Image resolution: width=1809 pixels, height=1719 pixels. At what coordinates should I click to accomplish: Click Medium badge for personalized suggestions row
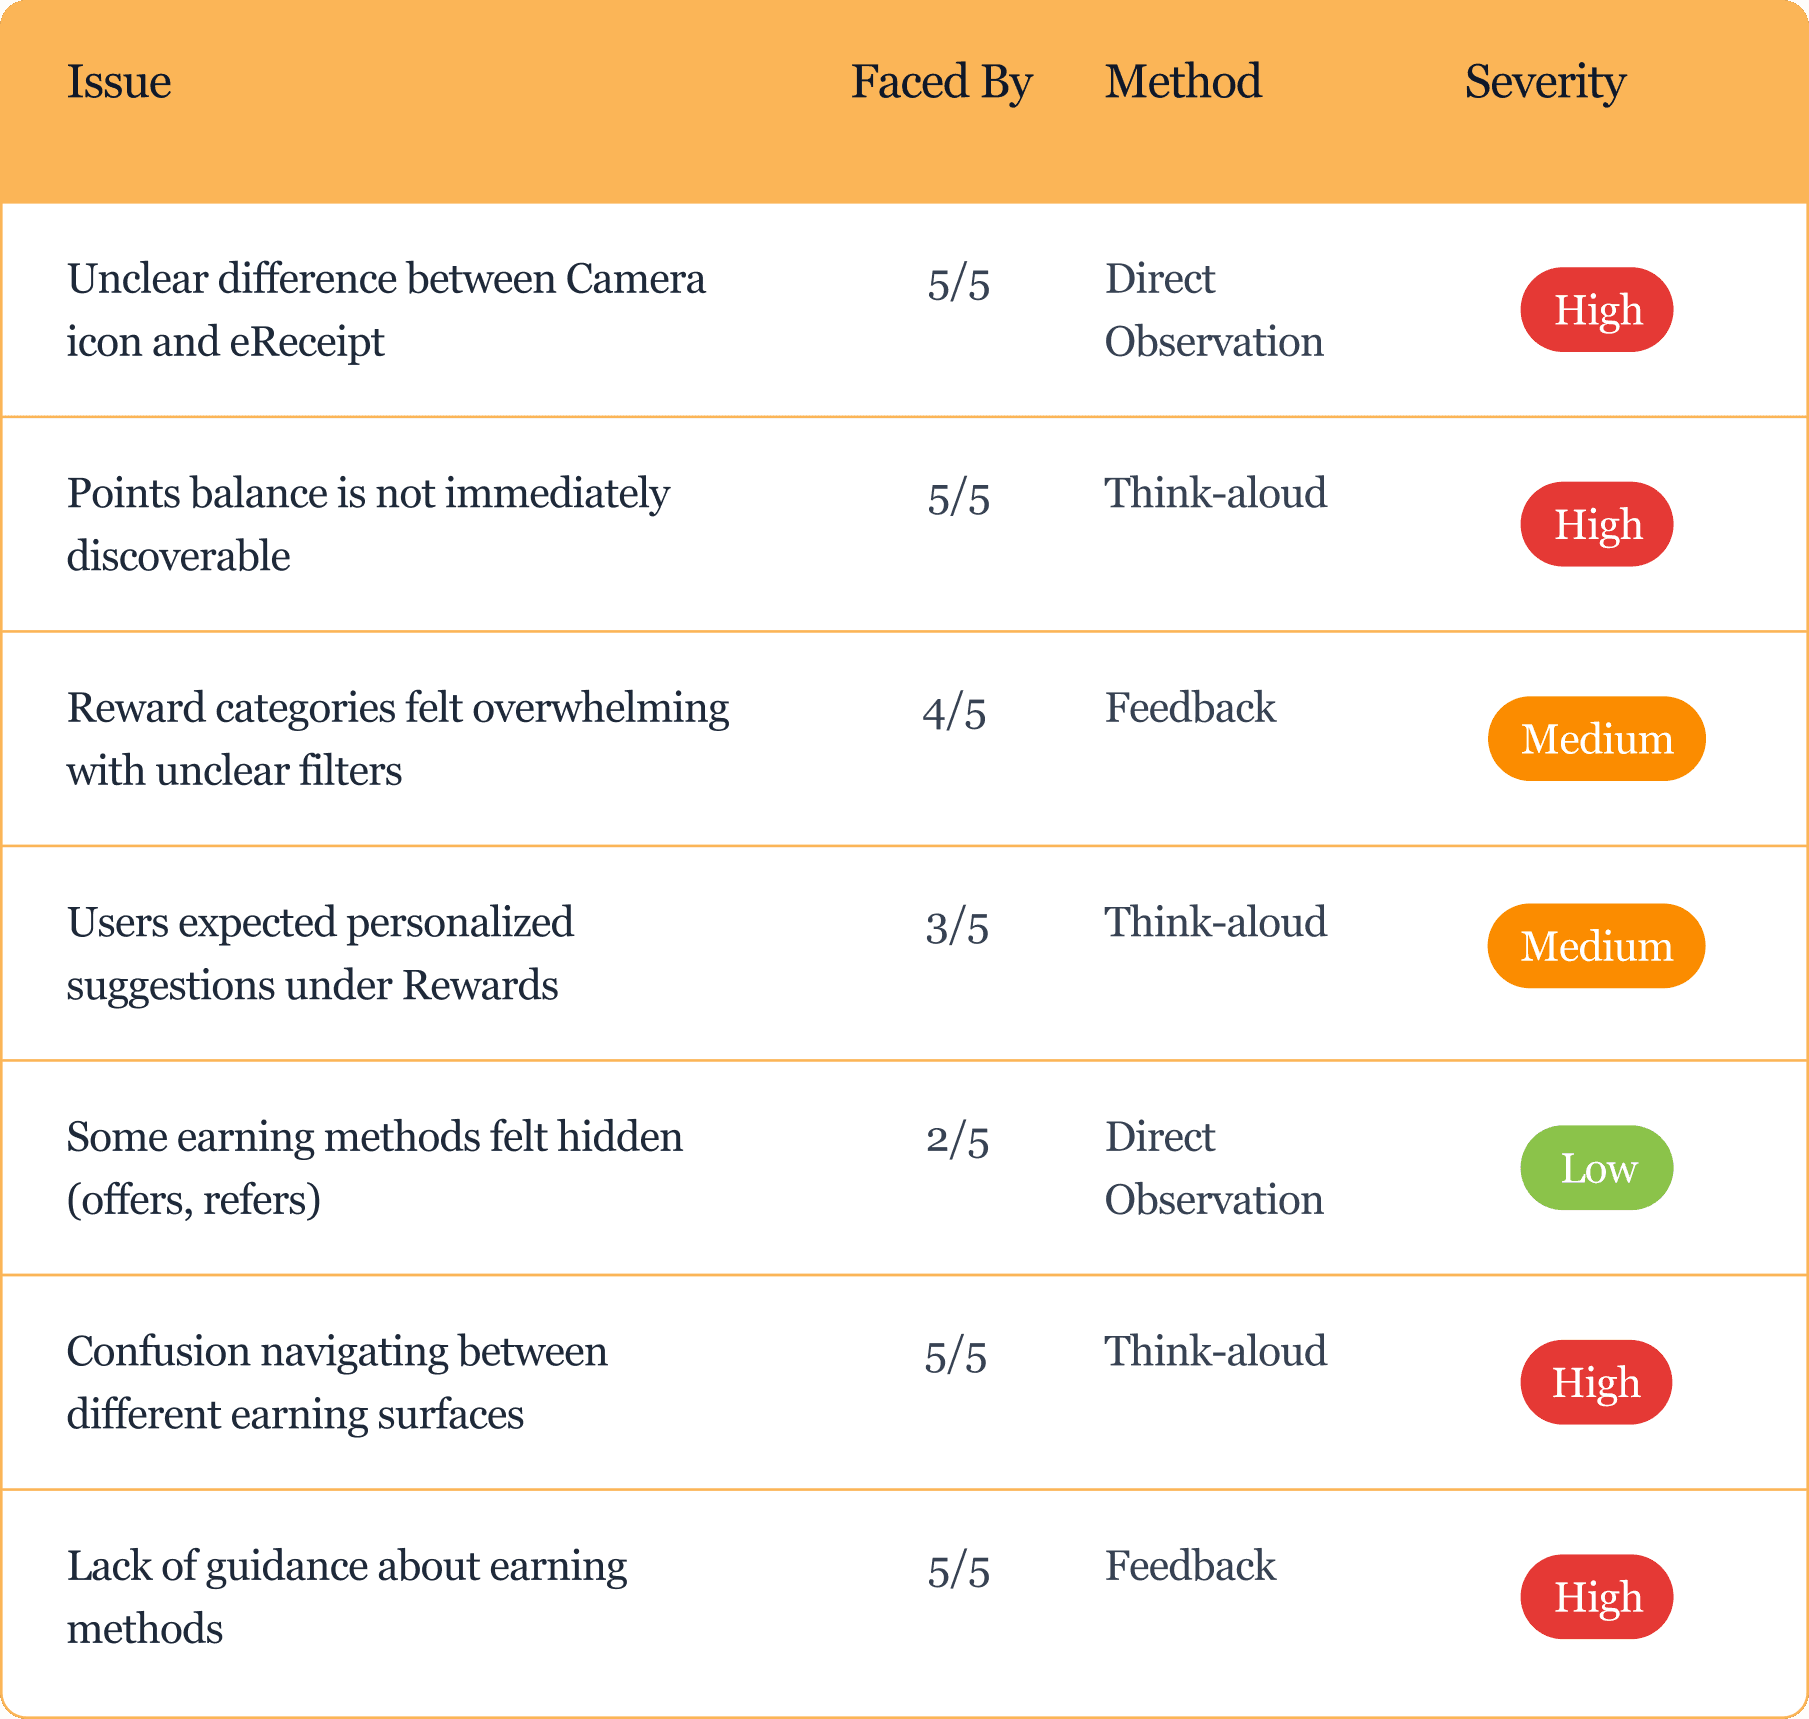pos(1597,946)
